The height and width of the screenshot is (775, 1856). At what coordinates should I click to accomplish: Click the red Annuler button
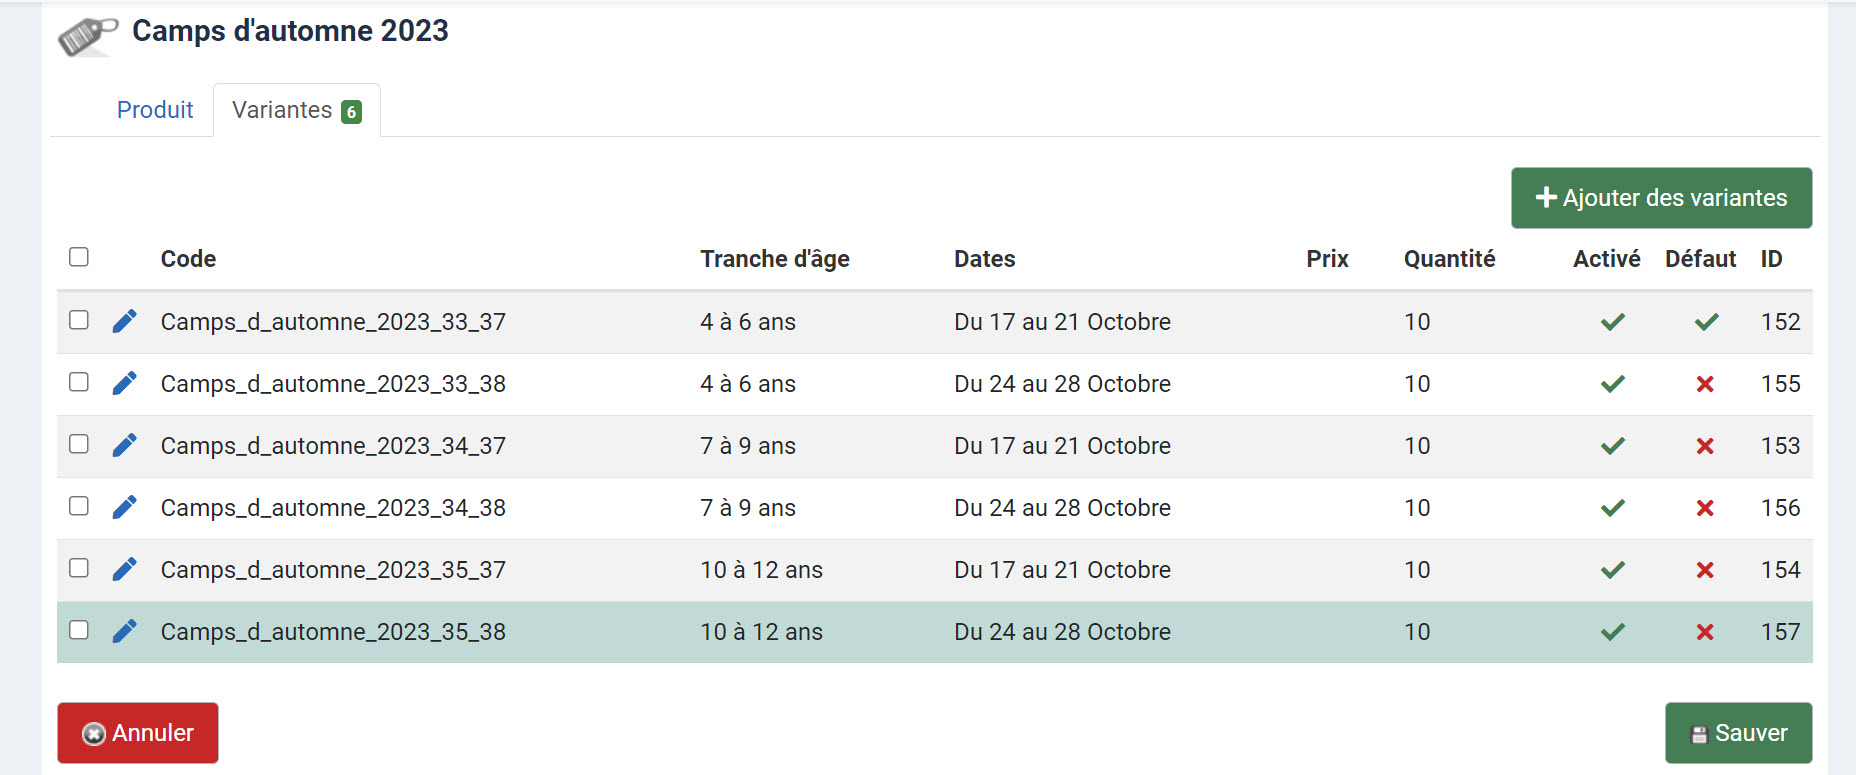point(138,733)
